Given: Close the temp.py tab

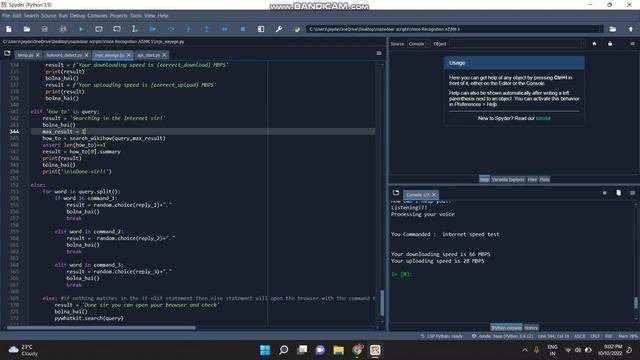Looking at the screenshot, I should [38, 55].
